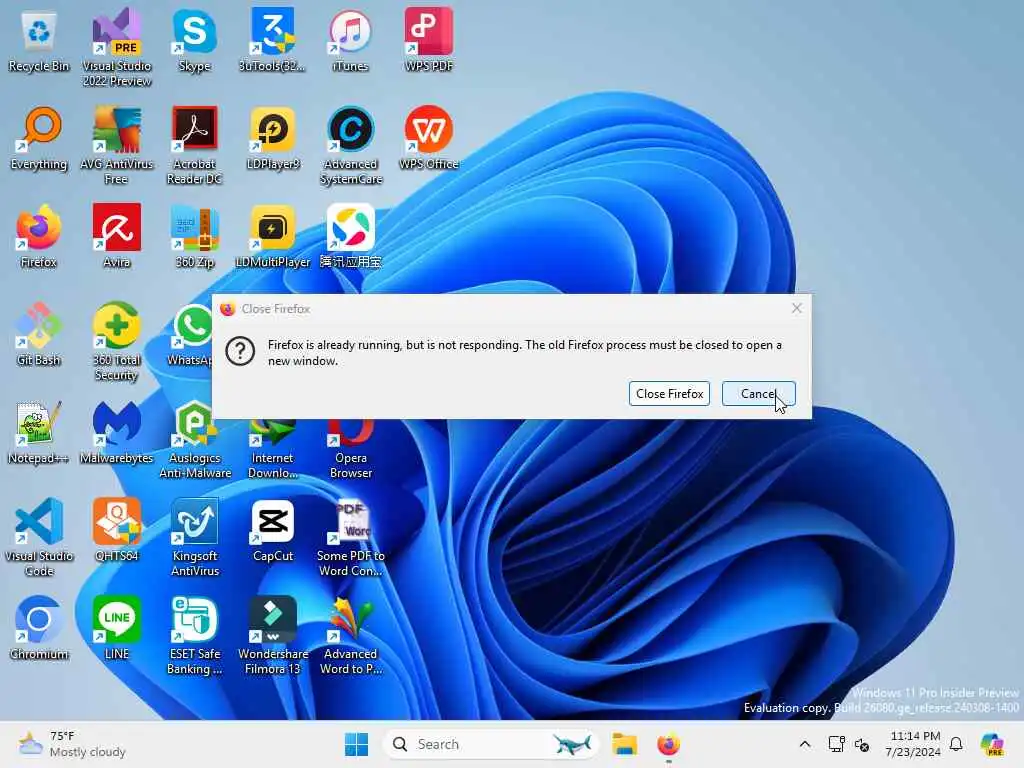This screenshot has height=768, width=1024.
Task: Select the ESET Safe Banking shortcut
Action: click(x=195, y=636)
